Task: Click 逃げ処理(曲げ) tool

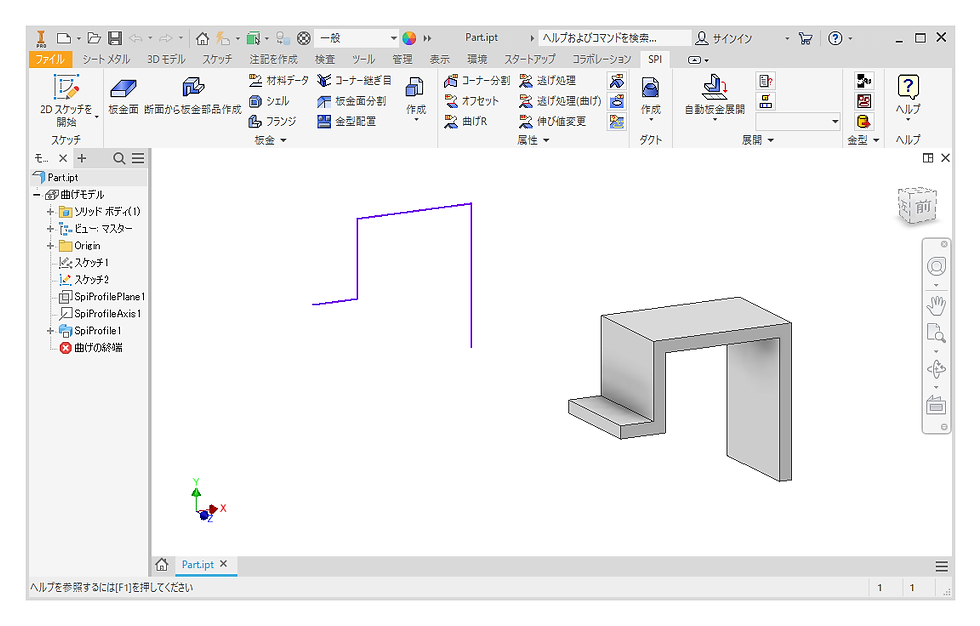Action: [560, 101]
